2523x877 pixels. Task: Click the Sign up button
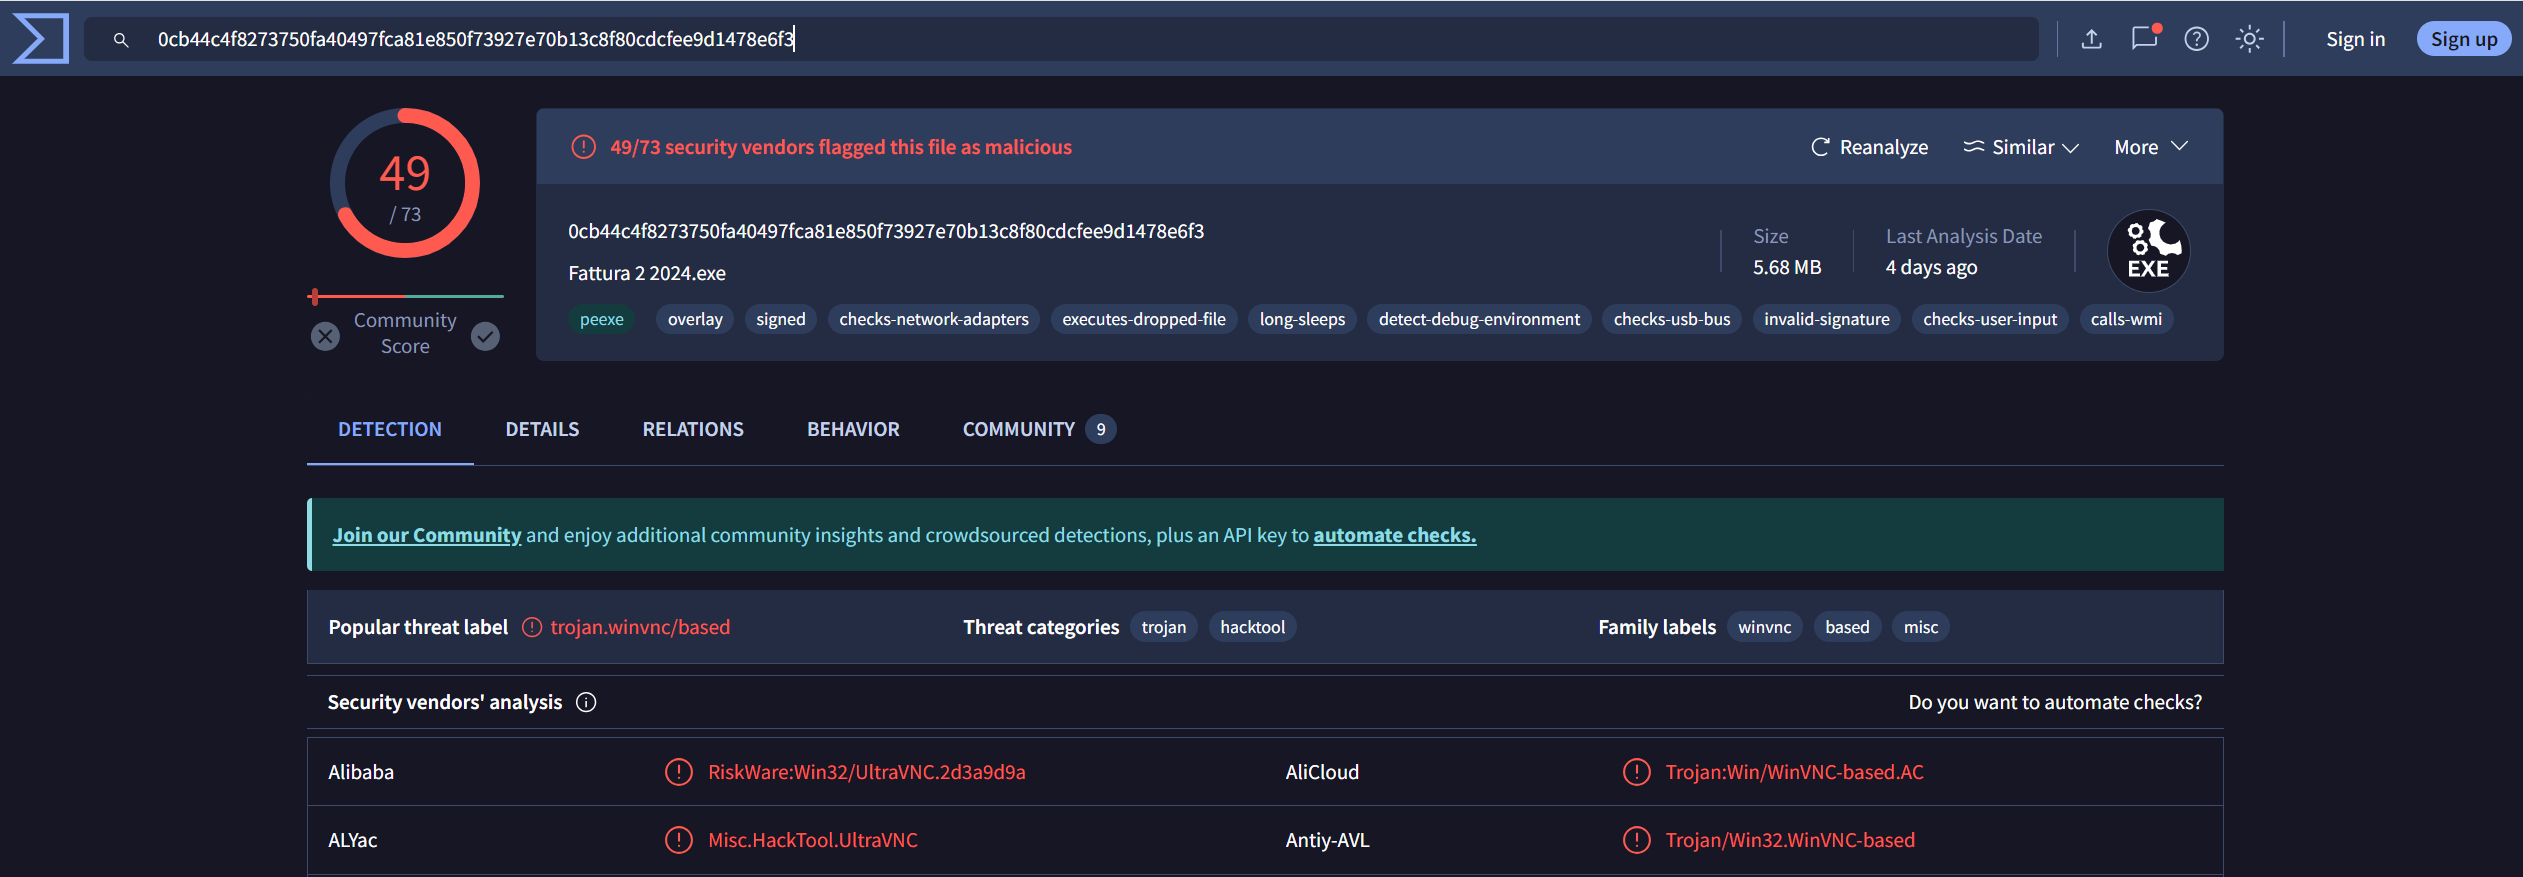pyautogui.click(x=2463, y=39)
